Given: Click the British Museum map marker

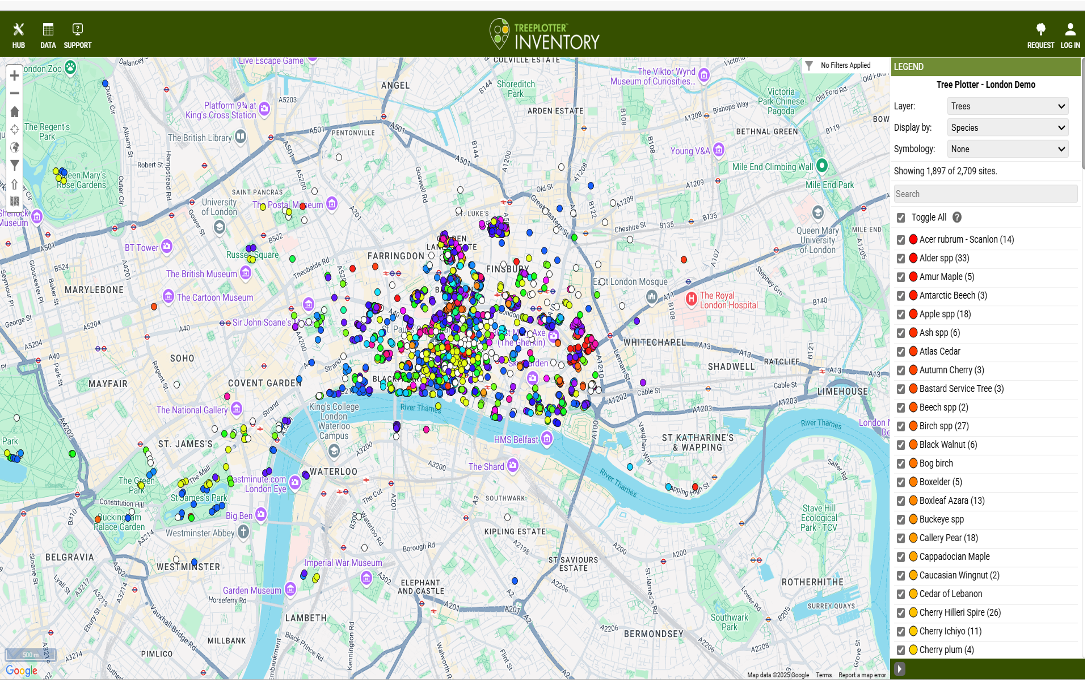Looking at the screenshot, I should [x=245, y=274].
